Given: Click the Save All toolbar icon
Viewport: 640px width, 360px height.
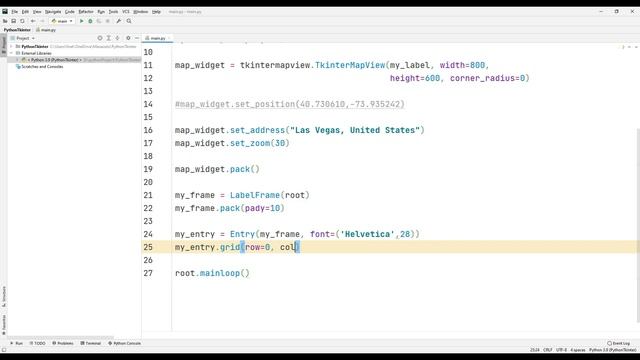Looking at the screenshot, I should (x=13, y=21).
